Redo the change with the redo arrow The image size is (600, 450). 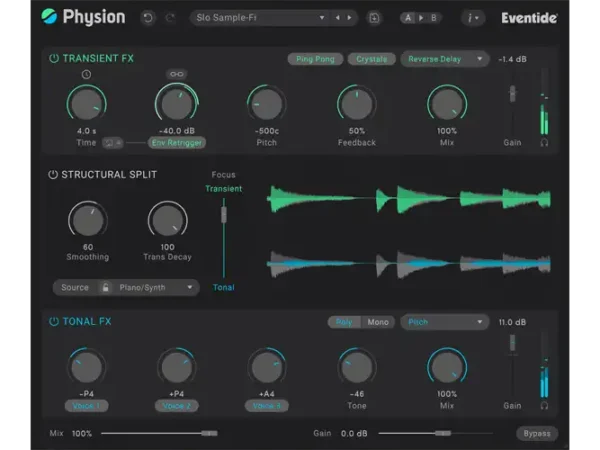tap(170, 18)
